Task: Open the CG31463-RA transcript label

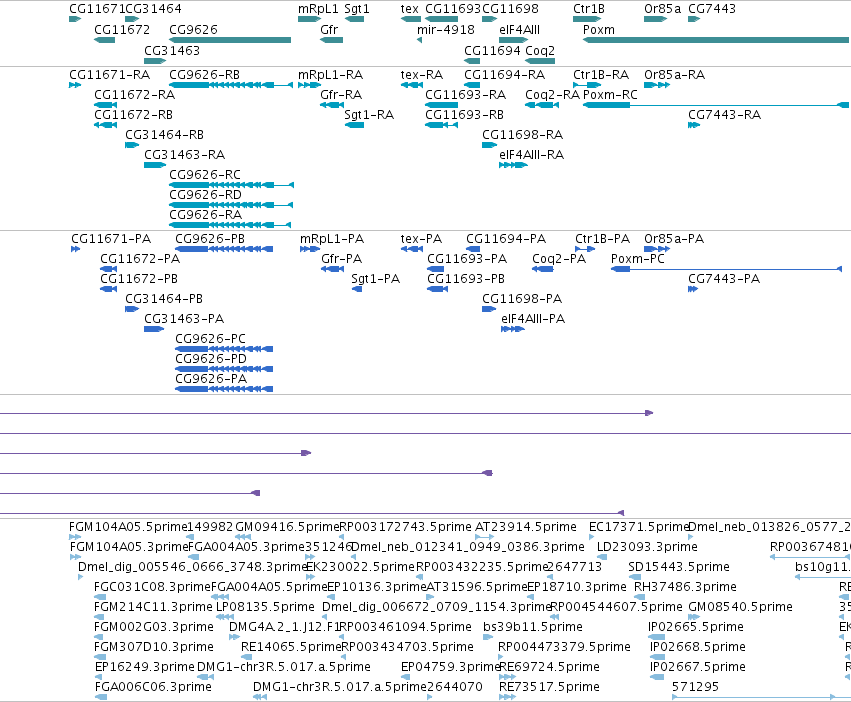Action: 185,155
